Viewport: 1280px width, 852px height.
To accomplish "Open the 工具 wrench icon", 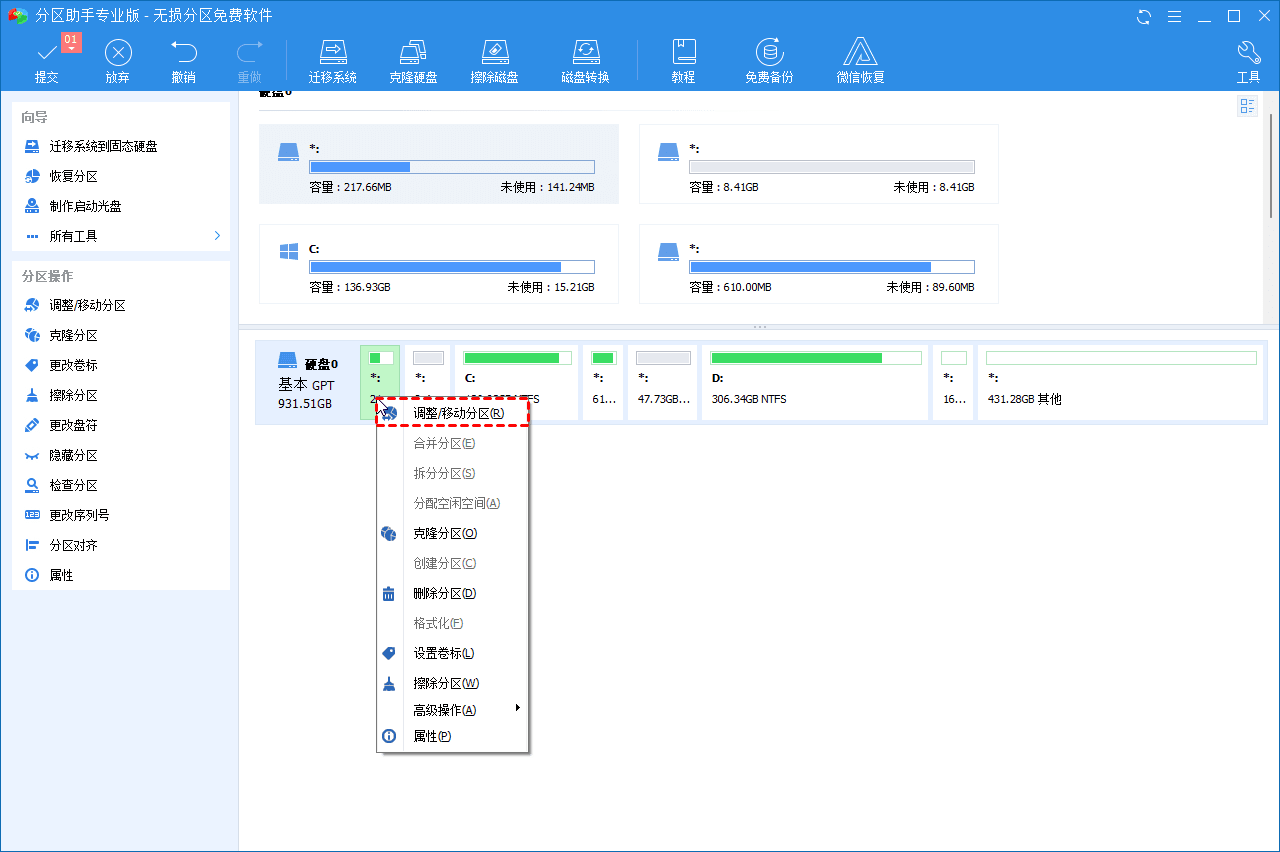I will (1248, 61).
